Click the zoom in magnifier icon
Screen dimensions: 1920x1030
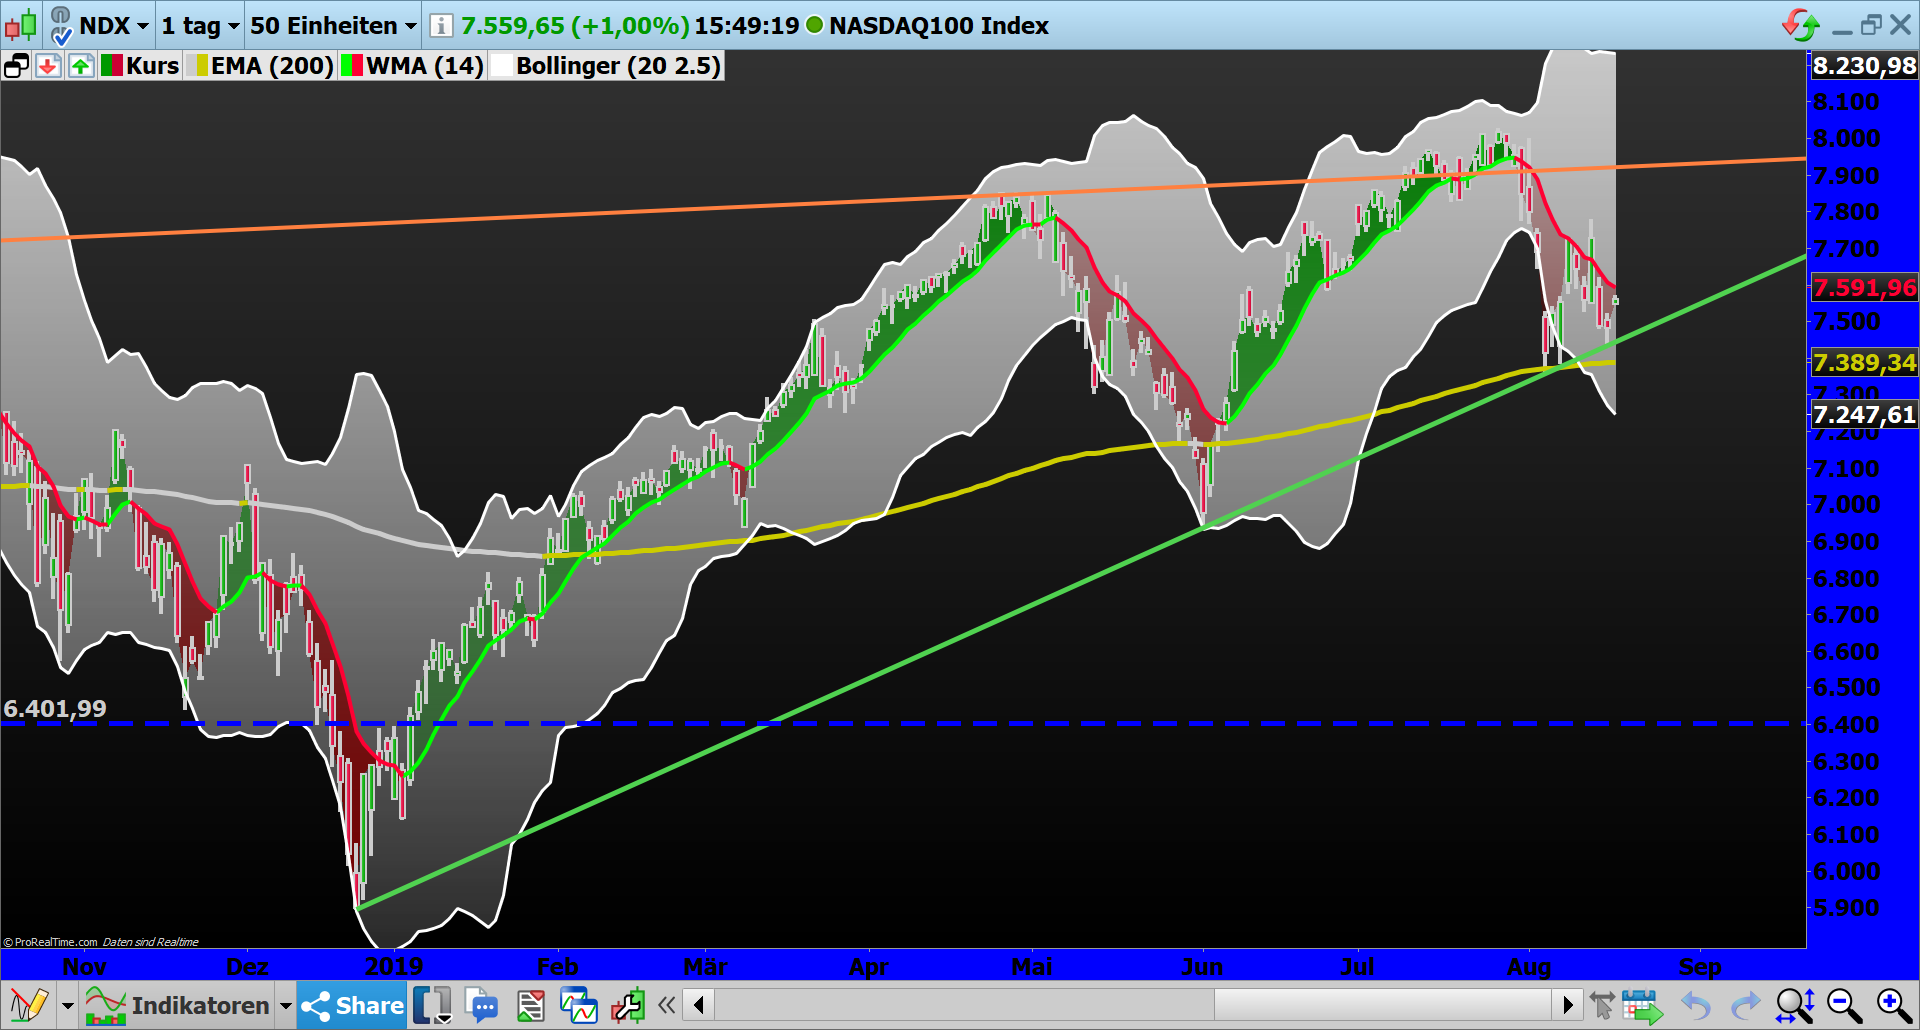point(1894,1005)
